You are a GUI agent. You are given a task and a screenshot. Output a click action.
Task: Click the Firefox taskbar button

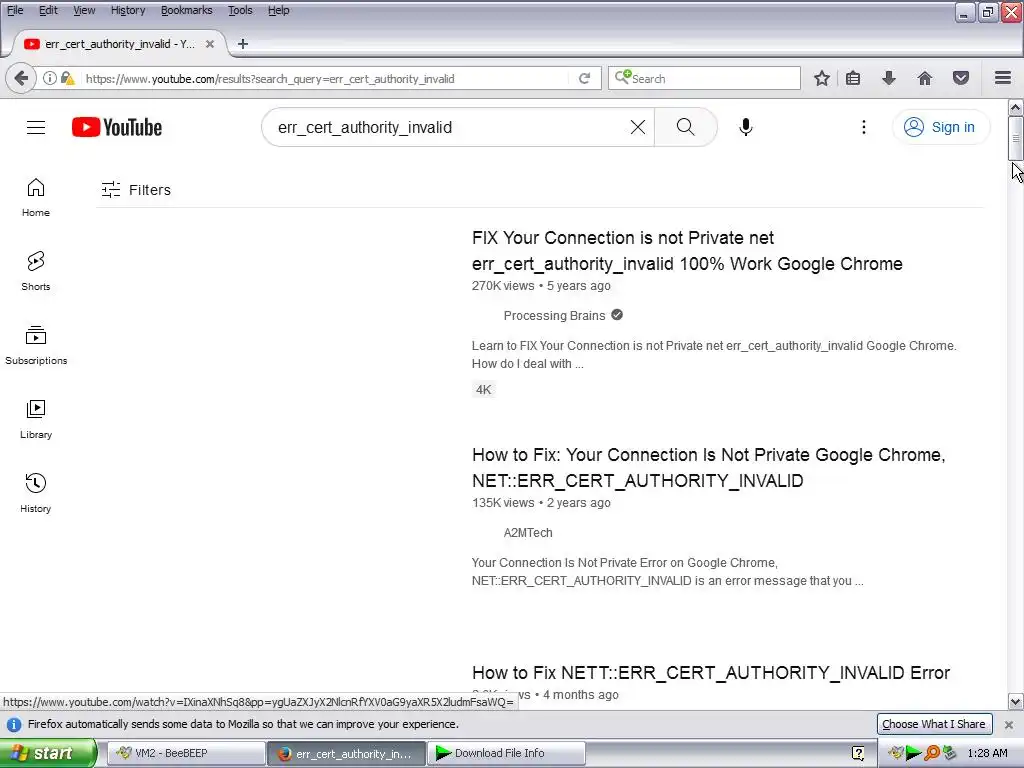(x=346, y=754)
